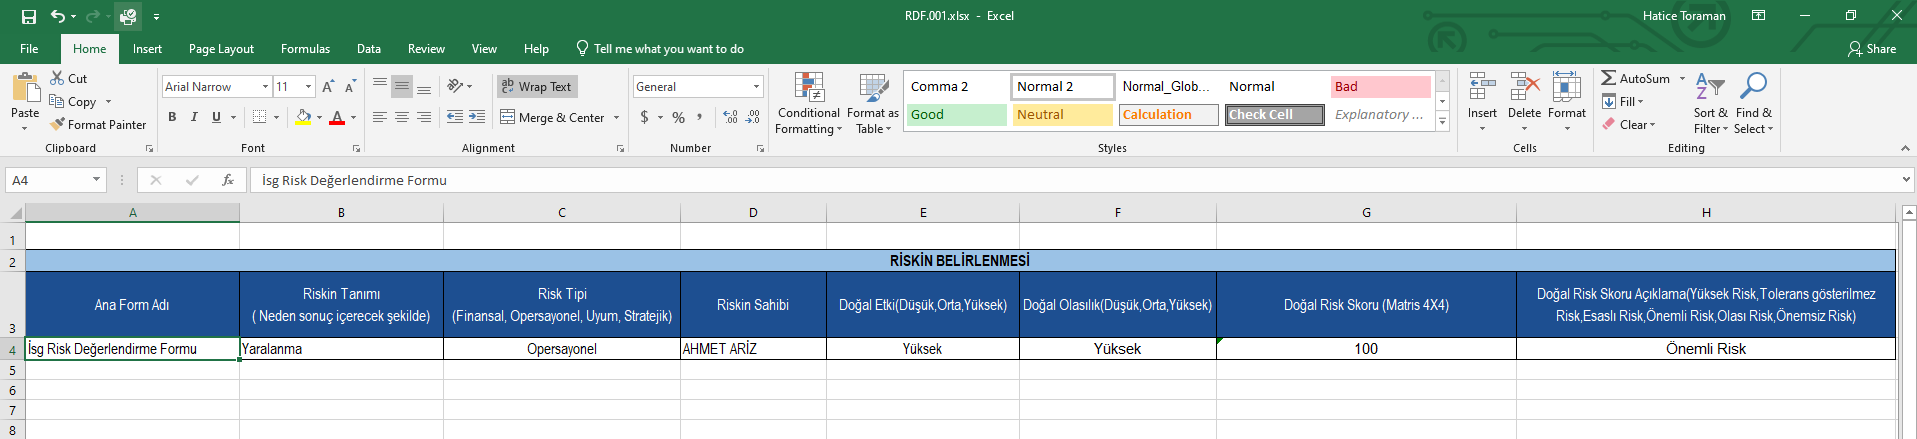Viewport: 1917px width, 439px height.
Task: Expand the font name dropdown Arial Narrow
Action: pos(265,87)
